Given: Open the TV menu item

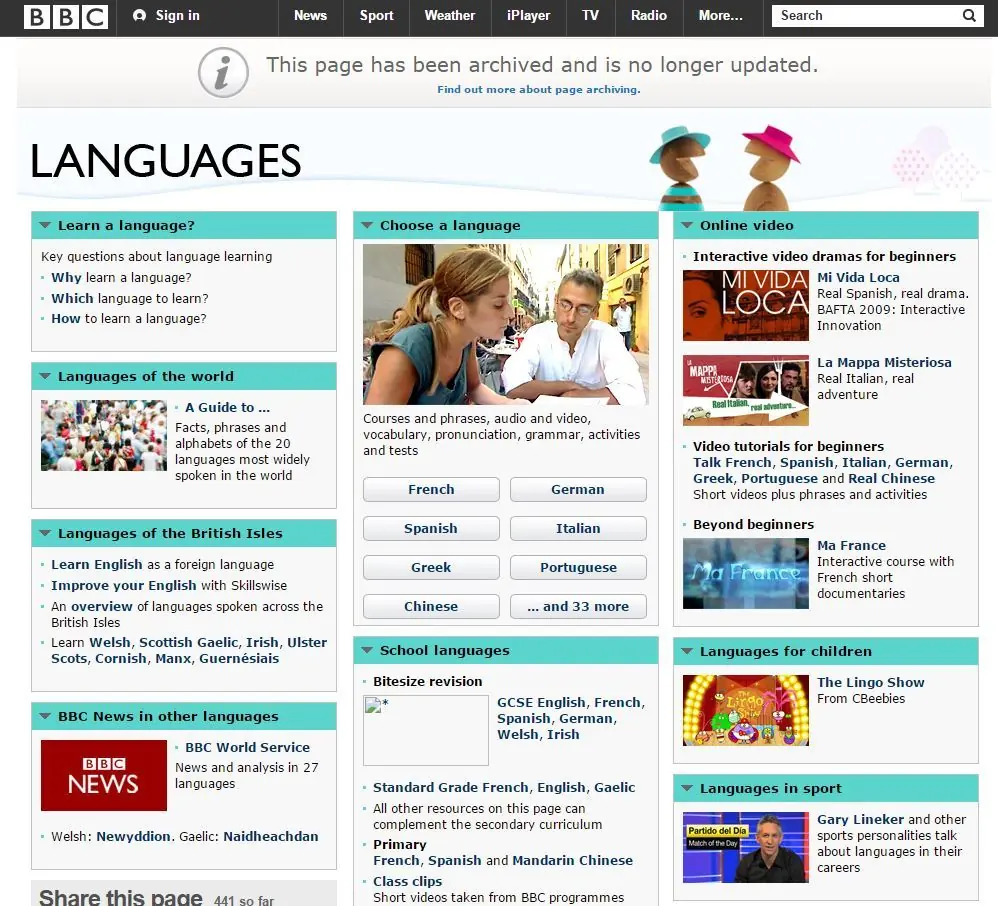Looking at the screenshot, I should point(591,15).
